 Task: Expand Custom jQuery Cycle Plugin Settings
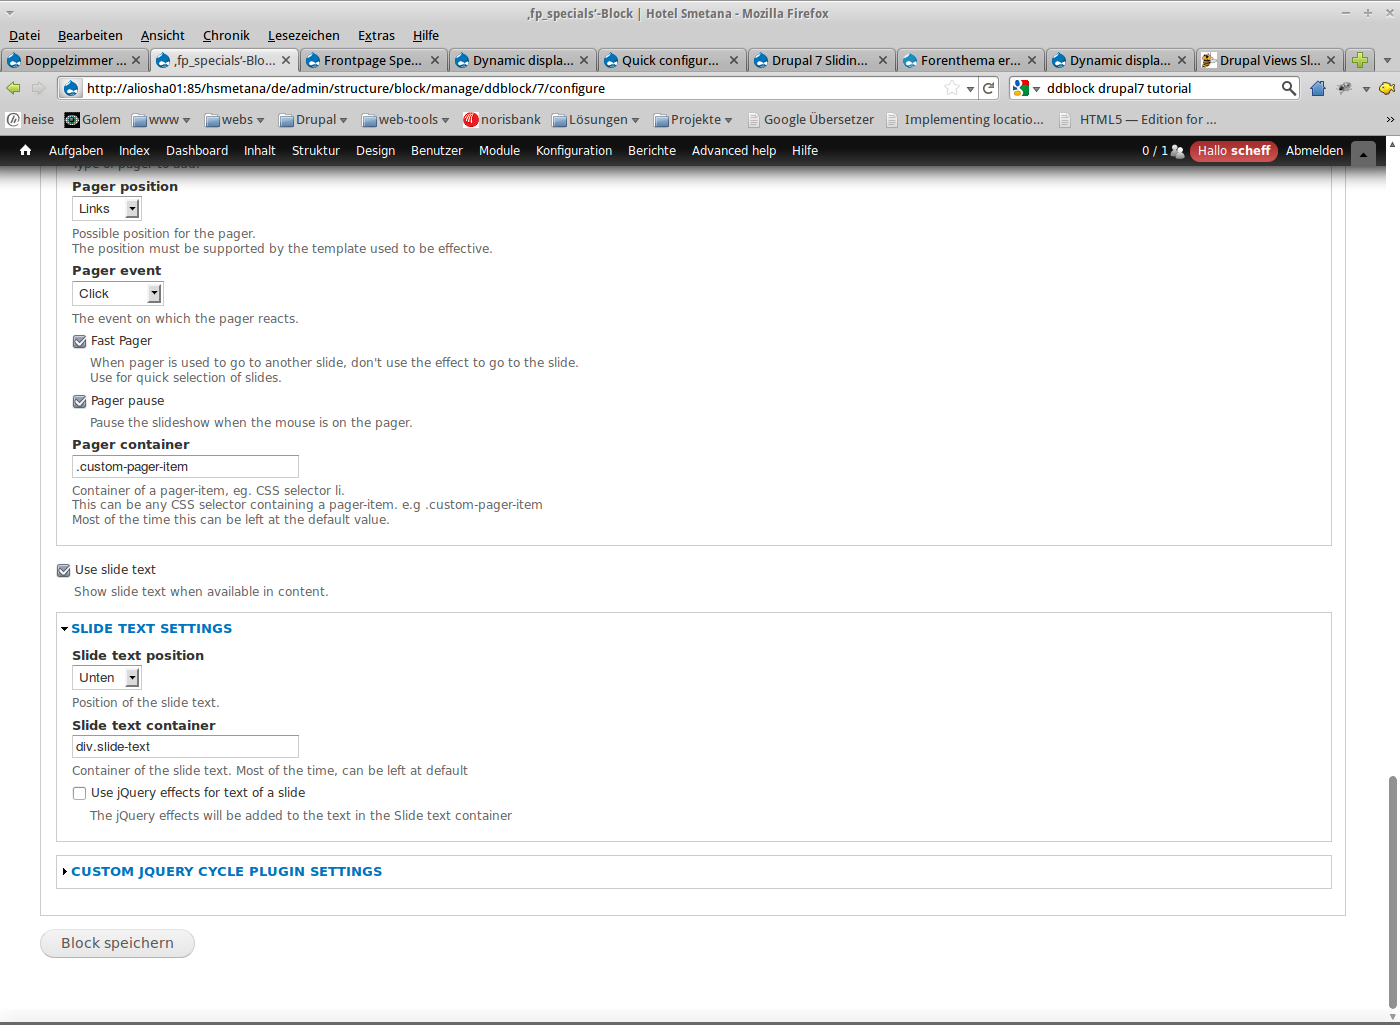coord(226,872)
